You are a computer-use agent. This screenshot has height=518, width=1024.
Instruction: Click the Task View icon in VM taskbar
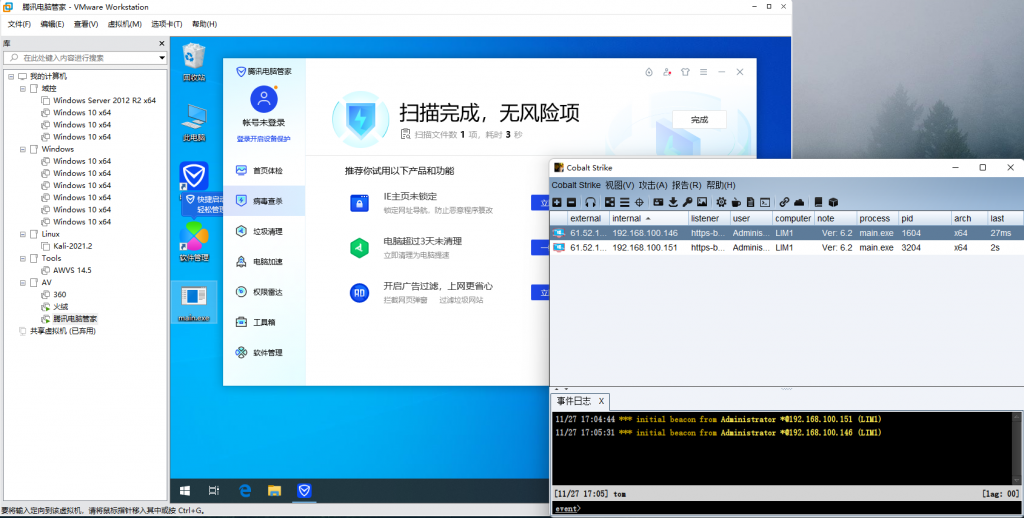pyautogui.click(x=214, y=491)
